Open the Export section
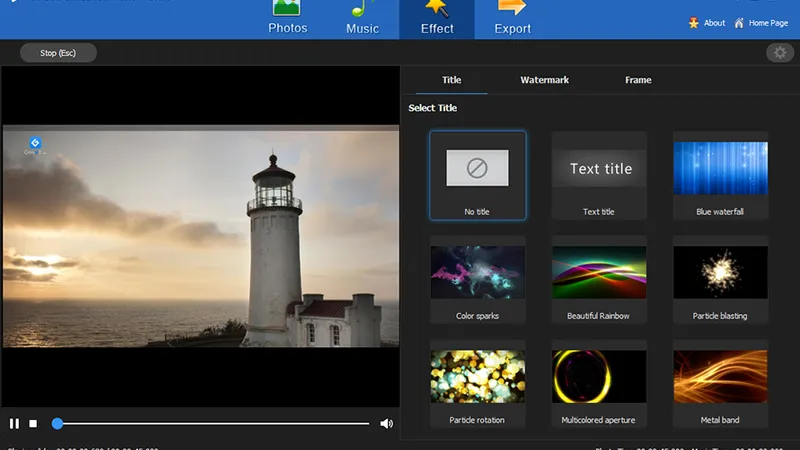The image size is (800, 450). click(x=512, y=18)
